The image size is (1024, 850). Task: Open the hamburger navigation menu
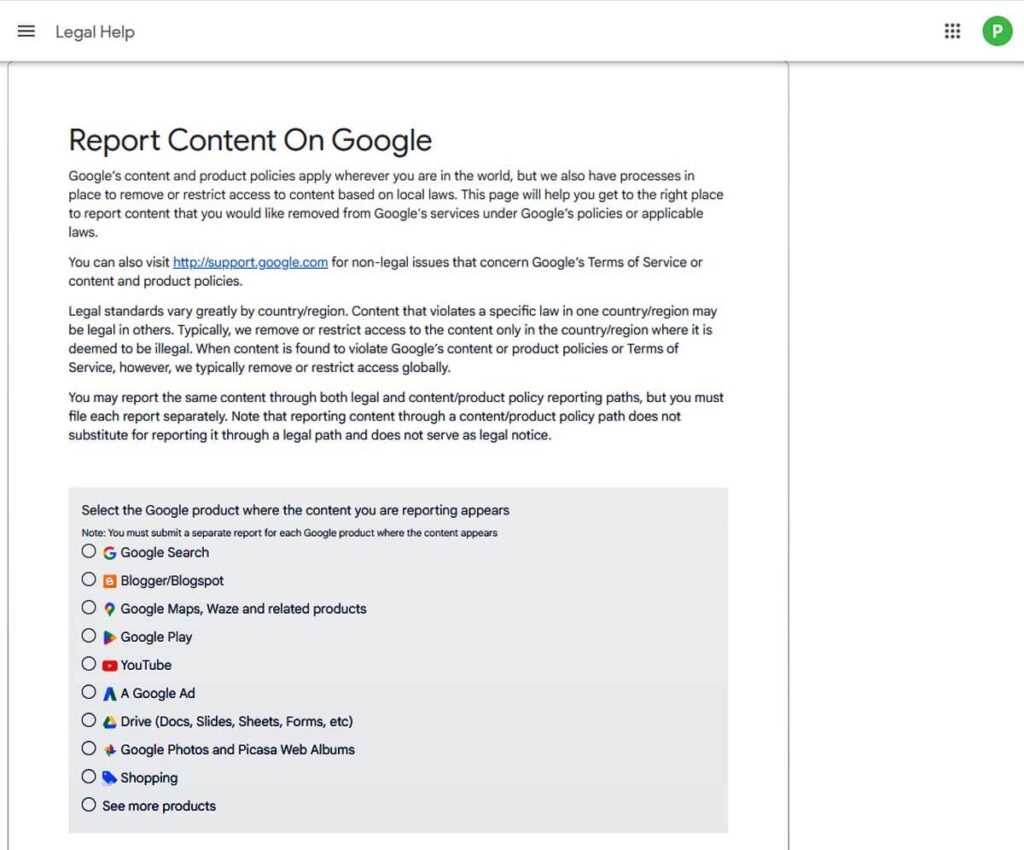pos(26,30)
